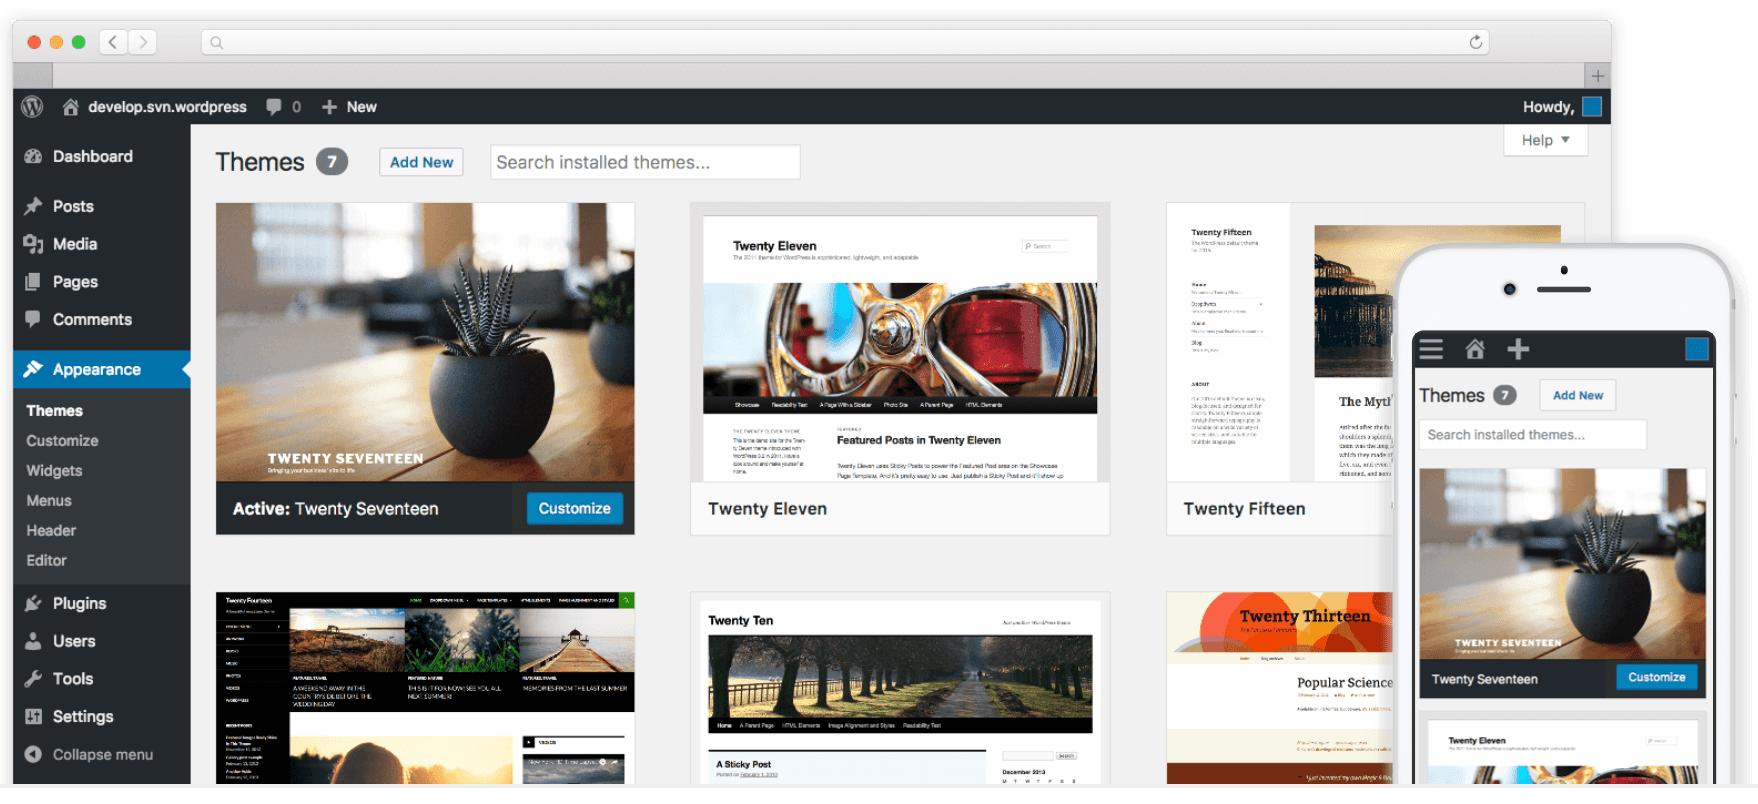Viewport: 1758px width, 804px height.
Task: Click the Posts pushpin icon
Action: click(33, 206)
